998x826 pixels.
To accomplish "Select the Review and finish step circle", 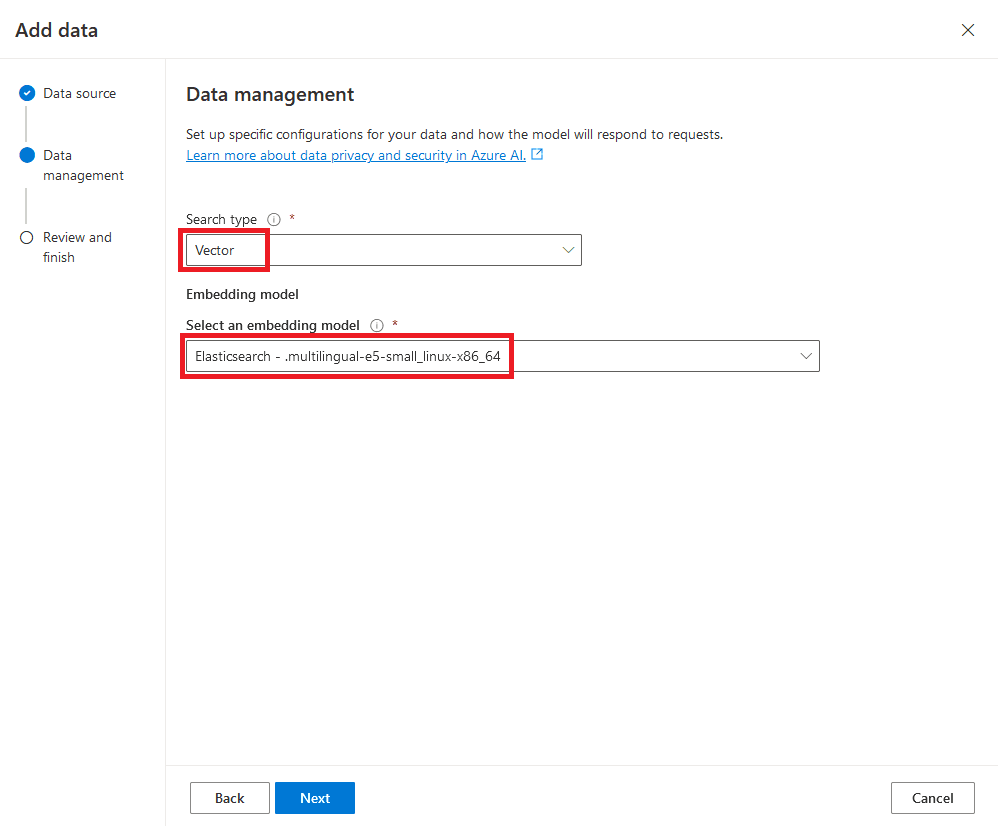I will click(x=27, y=237).
